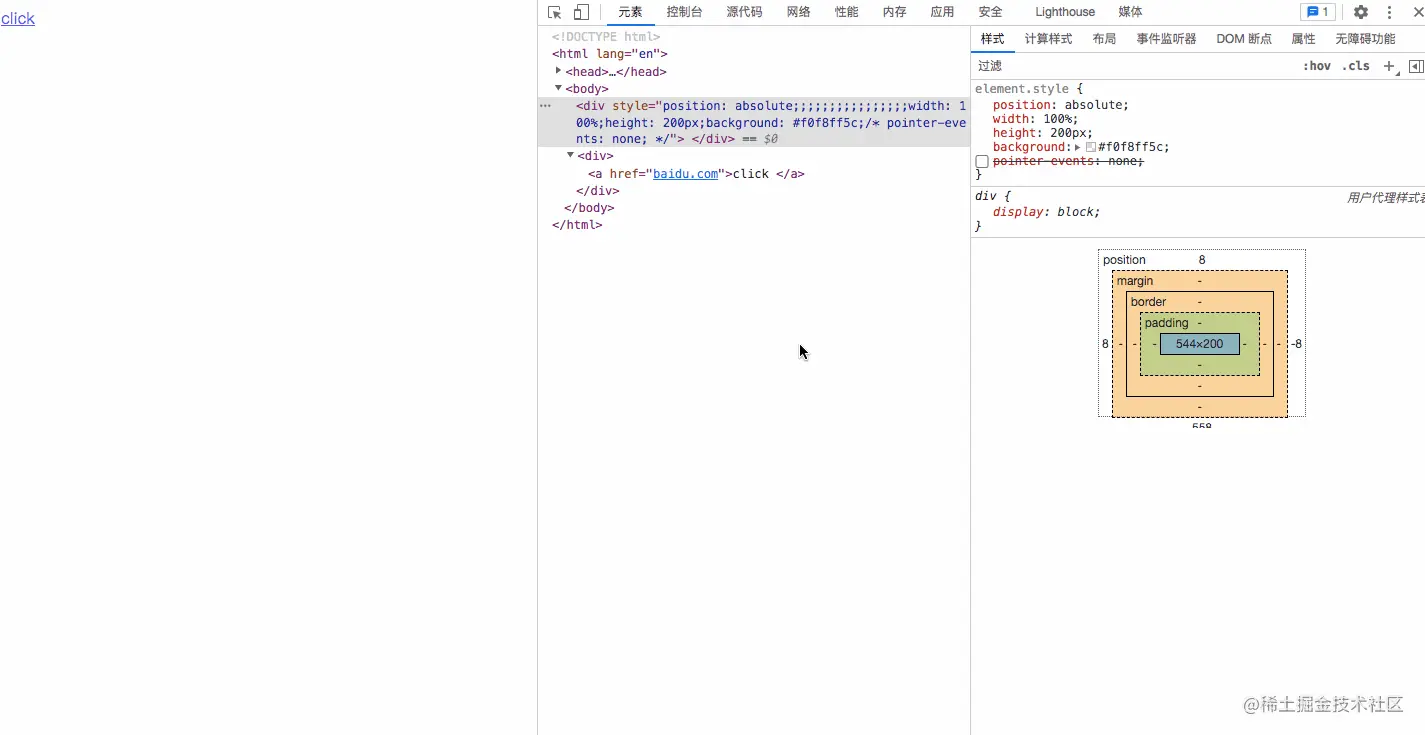This screenshot has height=735, width=1425.
Task: Follow the baidu.com href link
Action: click(x=686, y=173)
